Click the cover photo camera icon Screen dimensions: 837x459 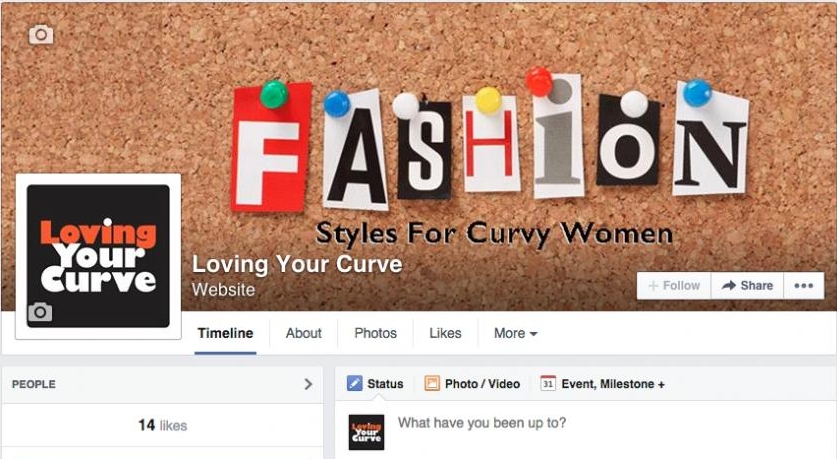(x=41, y=35)
